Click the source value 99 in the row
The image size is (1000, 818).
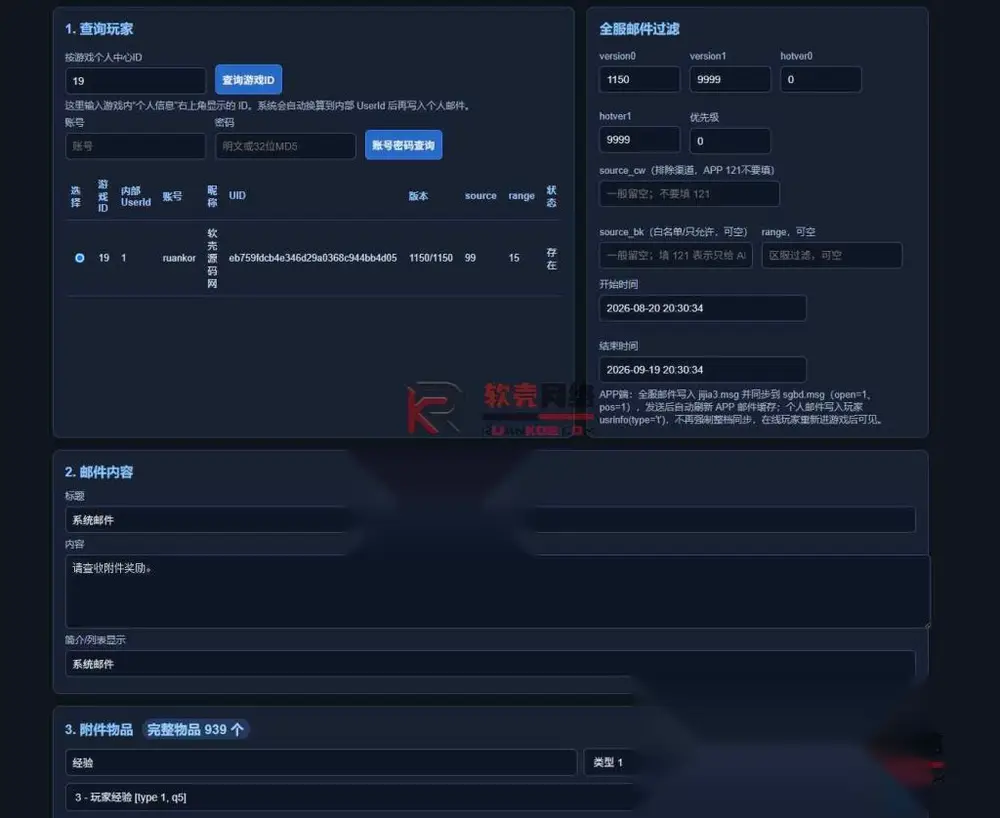470,258
